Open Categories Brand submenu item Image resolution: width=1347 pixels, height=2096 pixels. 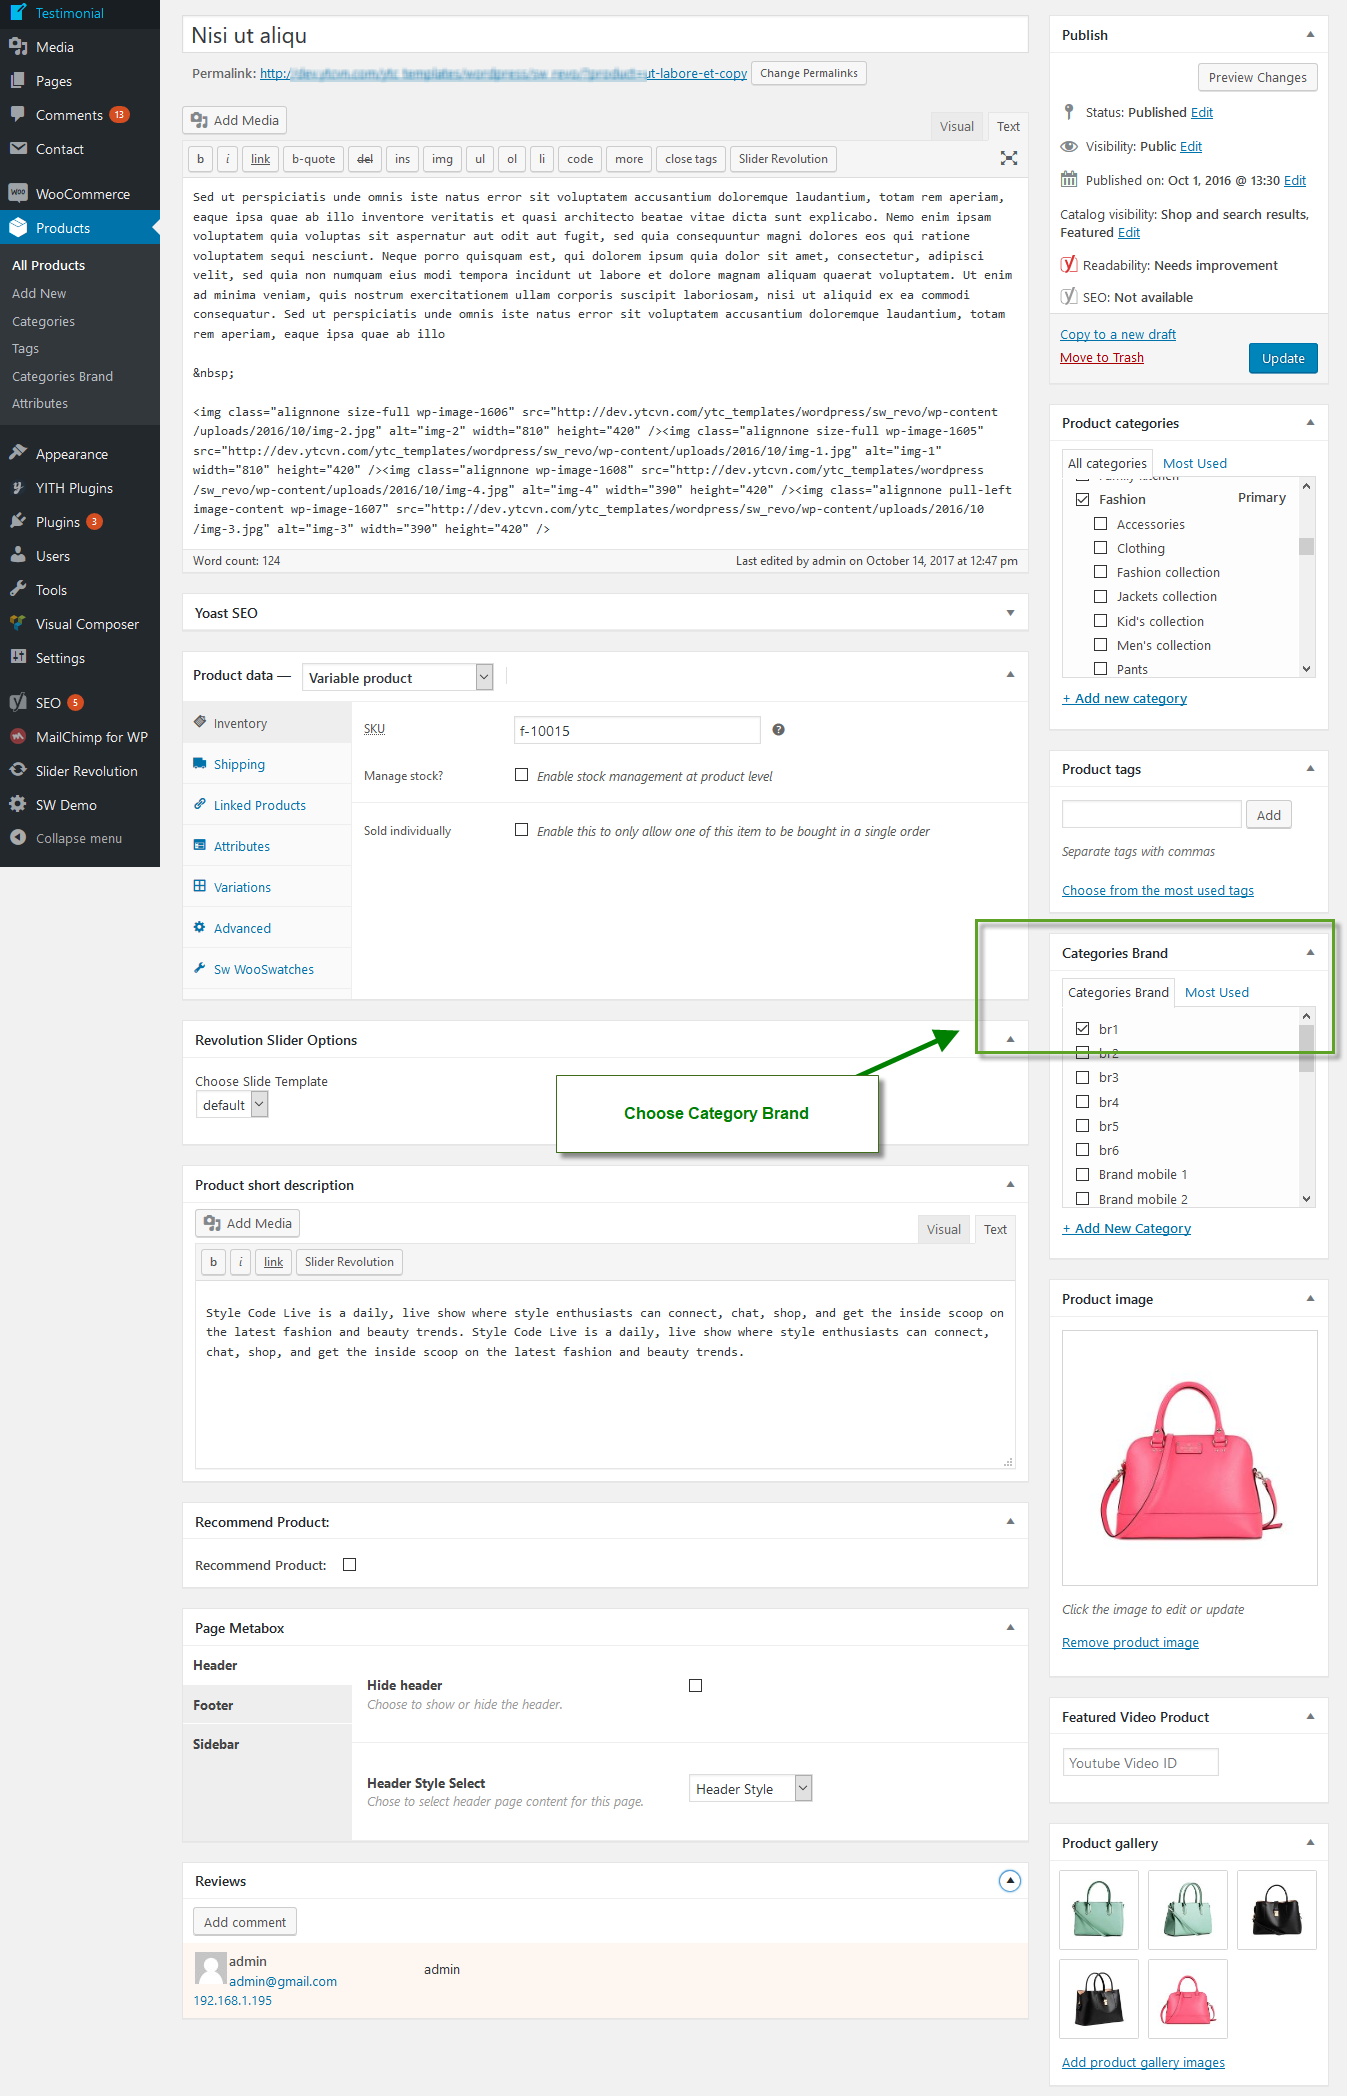point(62,376)
